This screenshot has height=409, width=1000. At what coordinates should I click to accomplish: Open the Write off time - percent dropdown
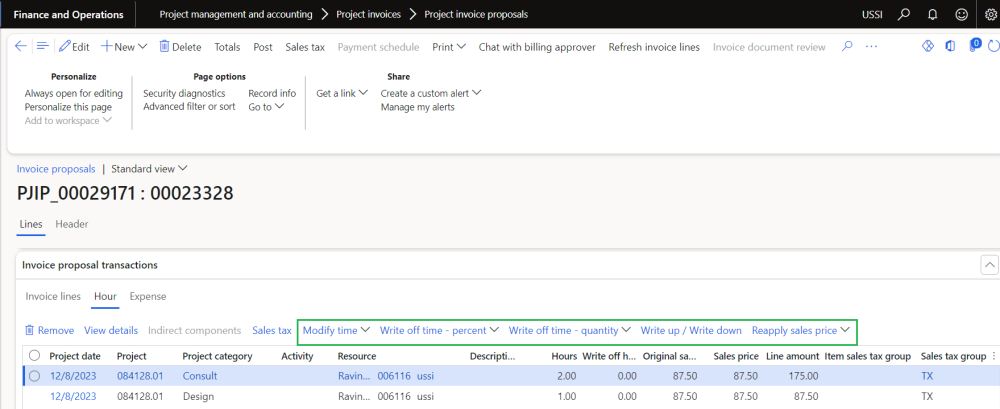(439, 330)
